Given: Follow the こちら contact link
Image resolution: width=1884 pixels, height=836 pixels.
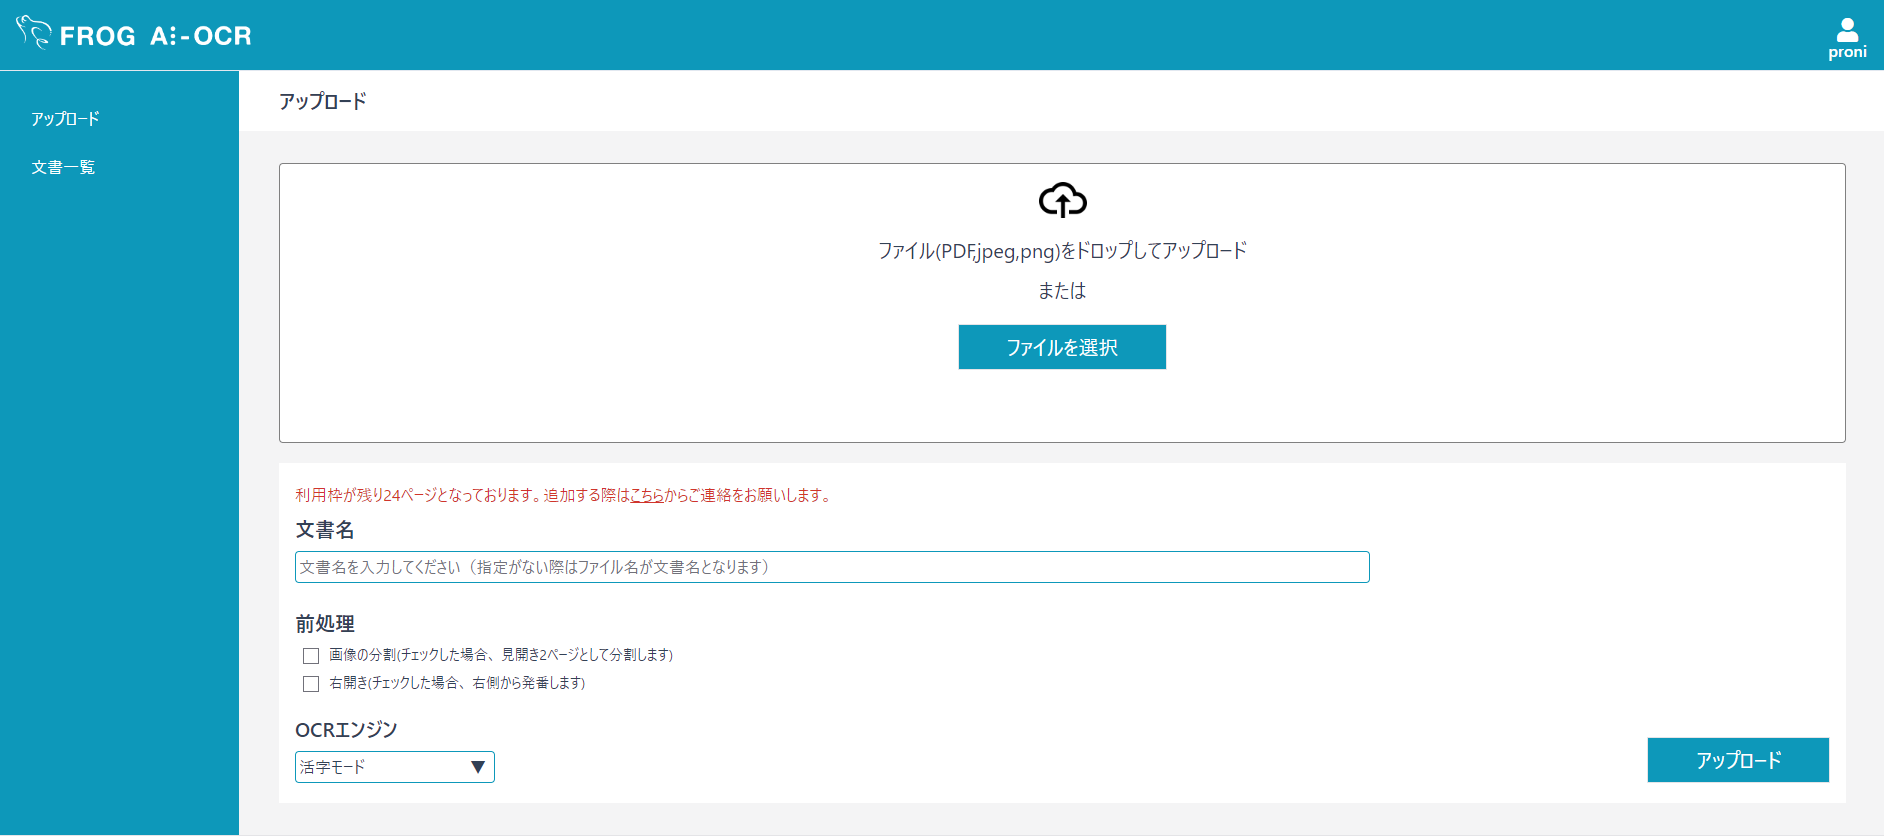Looking at the screenshot, I should click(647, 495).
